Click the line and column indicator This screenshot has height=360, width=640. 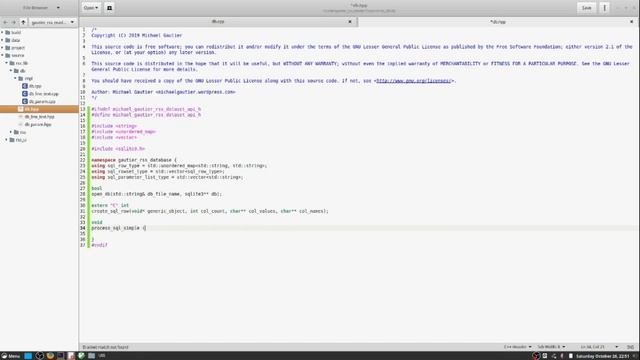point(592,347)
